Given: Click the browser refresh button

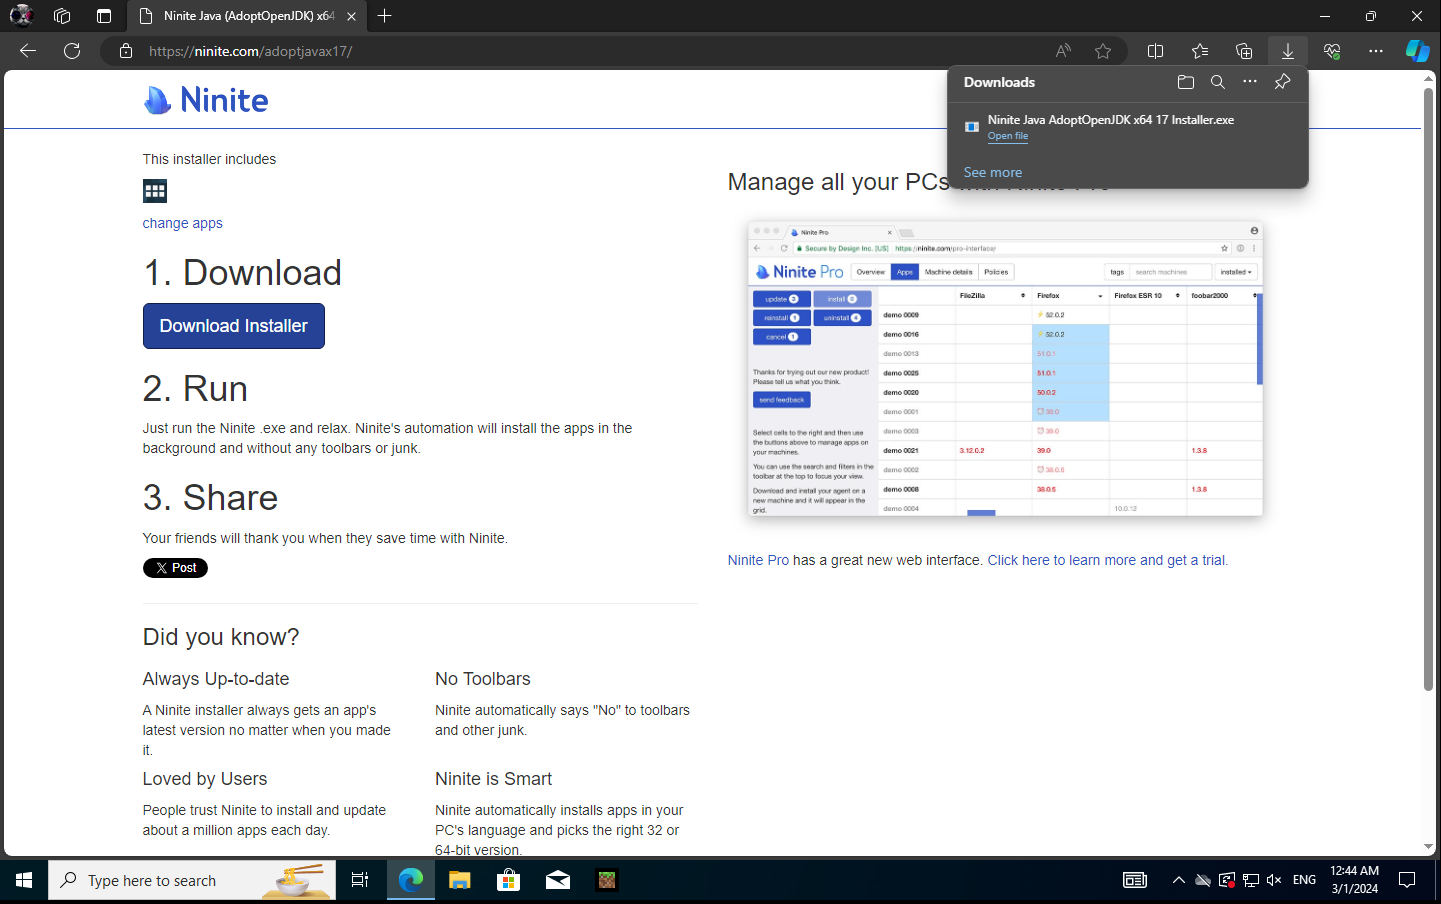Looking at the screenshot, I should click(x=72, y=51).
